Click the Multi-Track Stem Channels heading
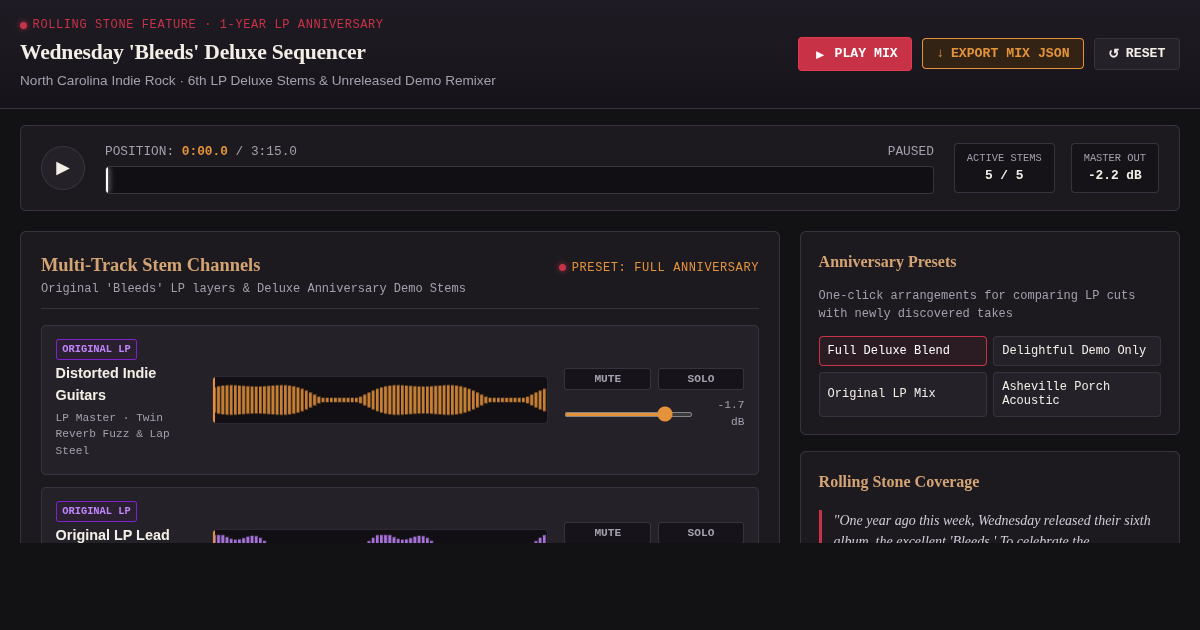Image resolution: width=1200 pixels, height=630 pixels. [x=151, y=265]
